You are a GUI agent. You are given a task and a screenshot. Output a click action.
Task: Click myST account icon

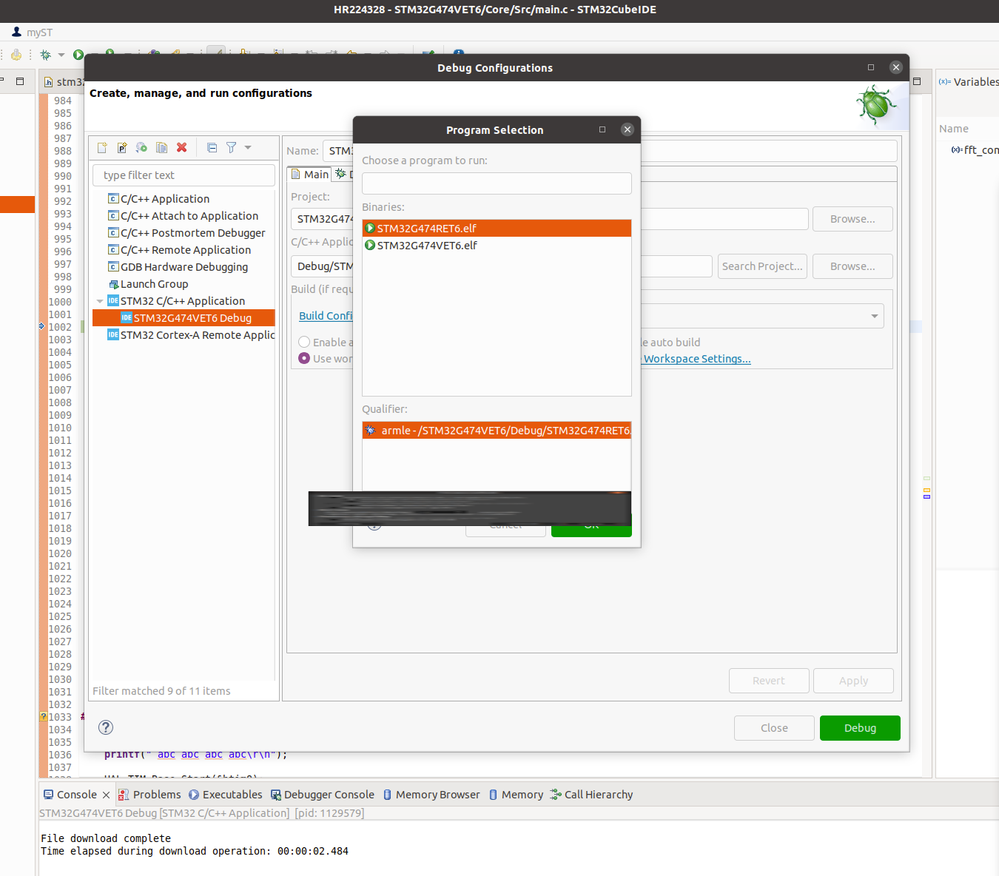[17, 32]
